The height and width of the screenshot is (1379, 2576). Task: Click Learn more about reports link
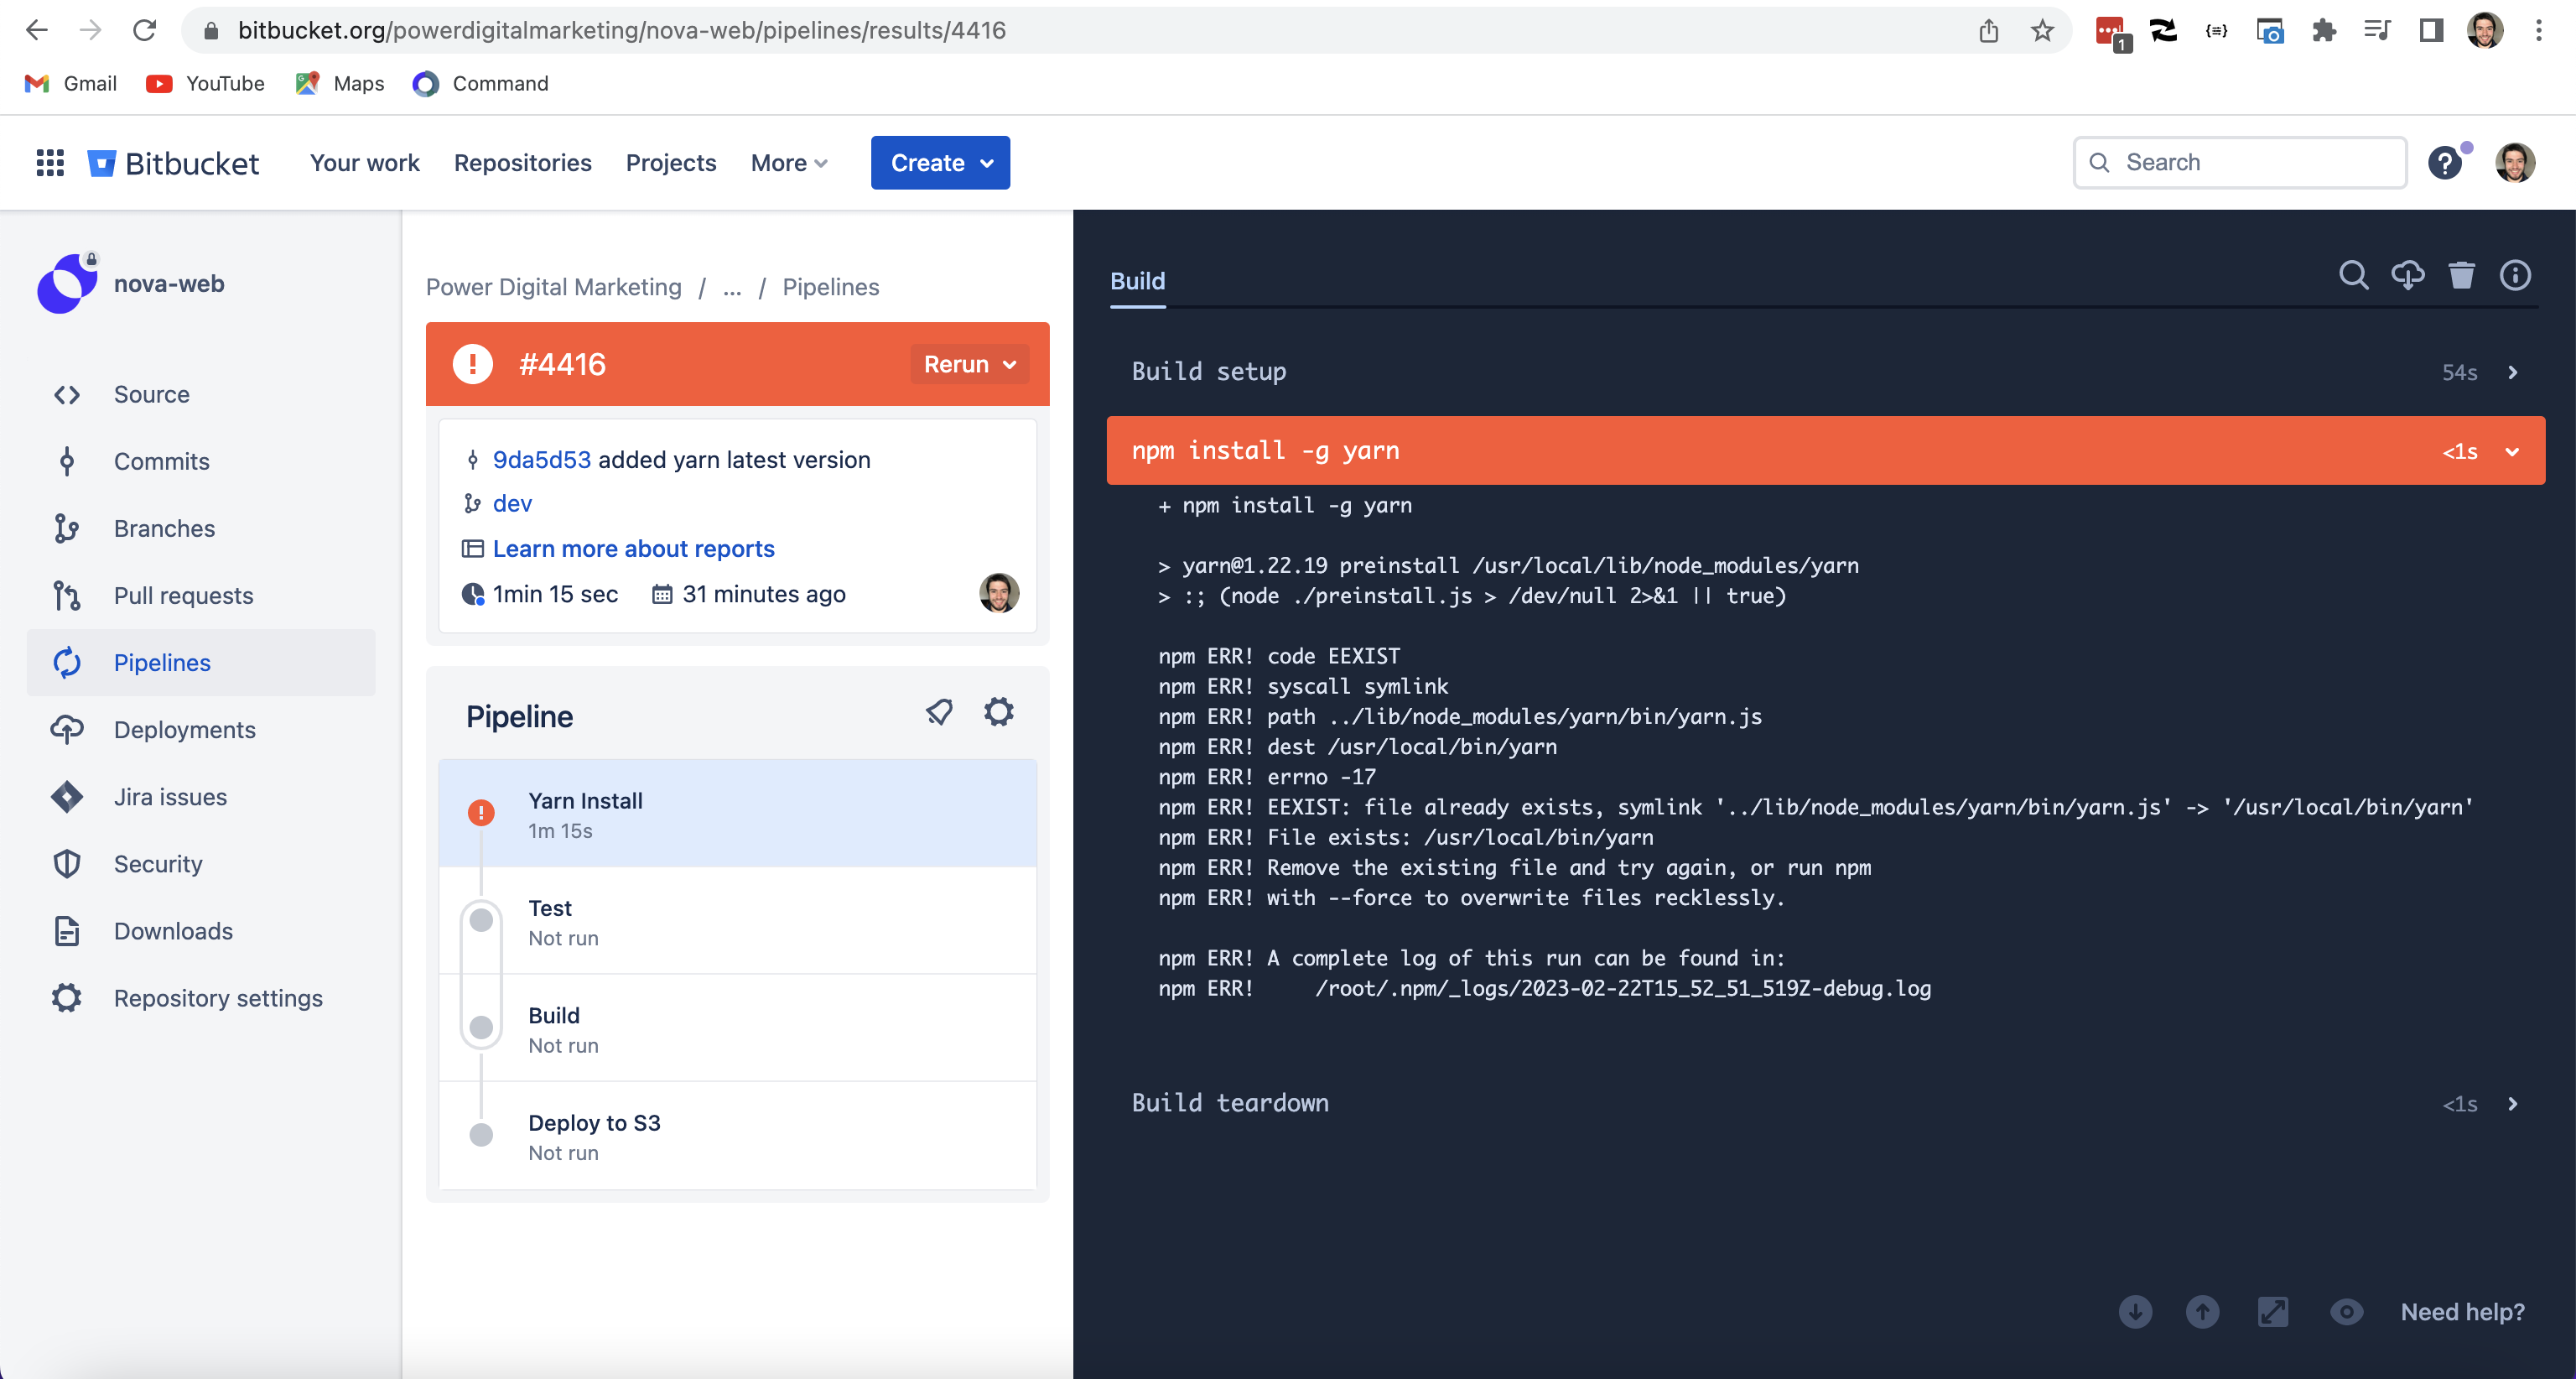[633, 549]
